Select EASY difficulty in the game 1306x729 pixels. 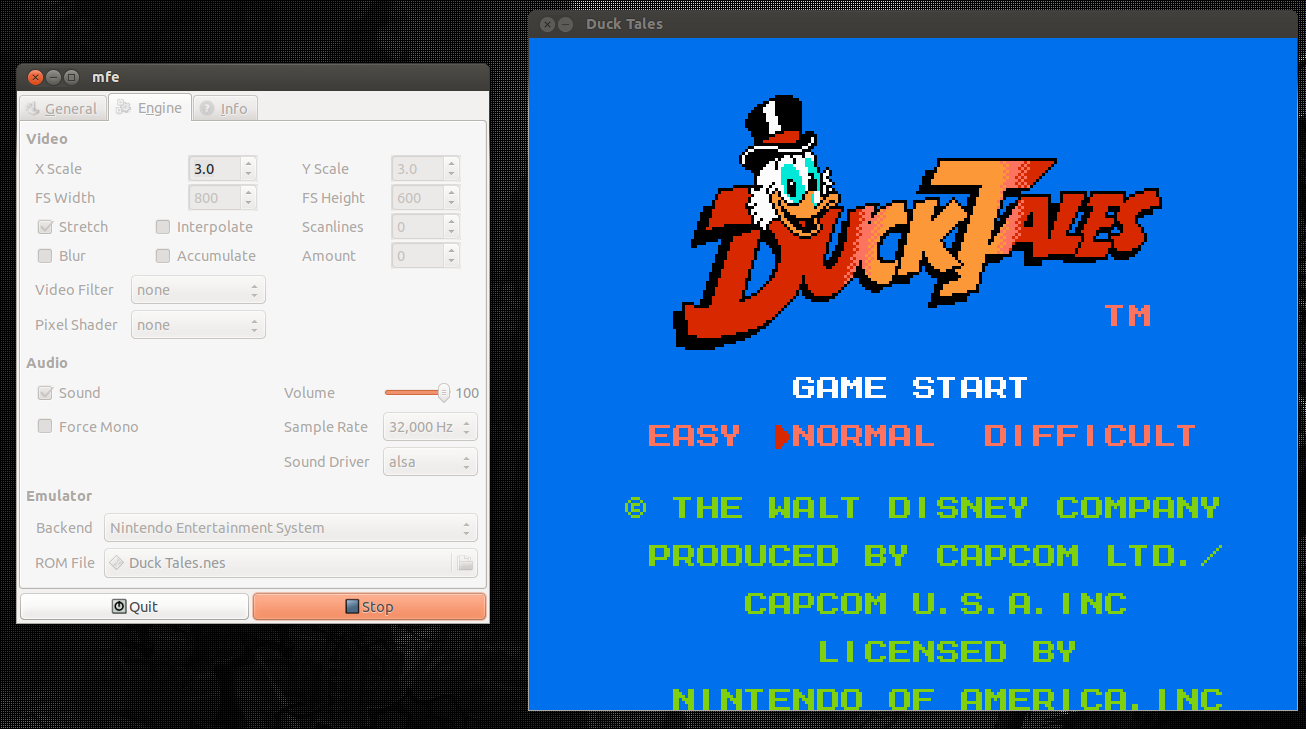694,435
